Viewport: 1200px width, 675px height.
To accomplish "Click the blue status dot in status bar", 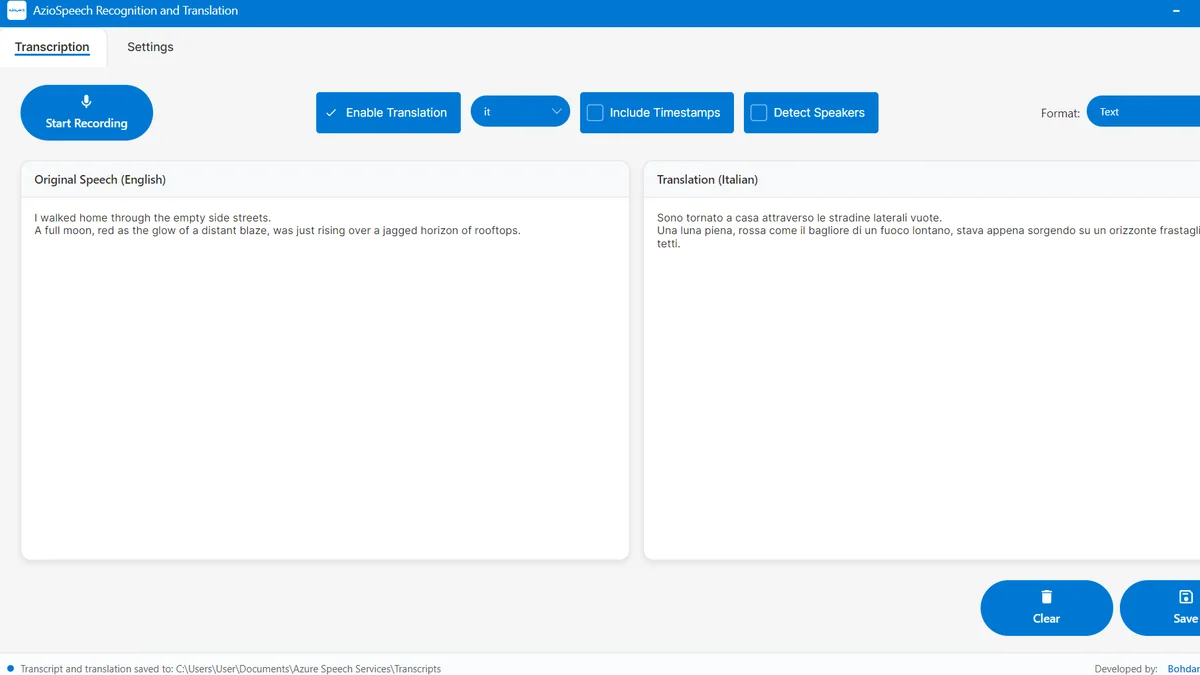I will click(x=10, y=668).
